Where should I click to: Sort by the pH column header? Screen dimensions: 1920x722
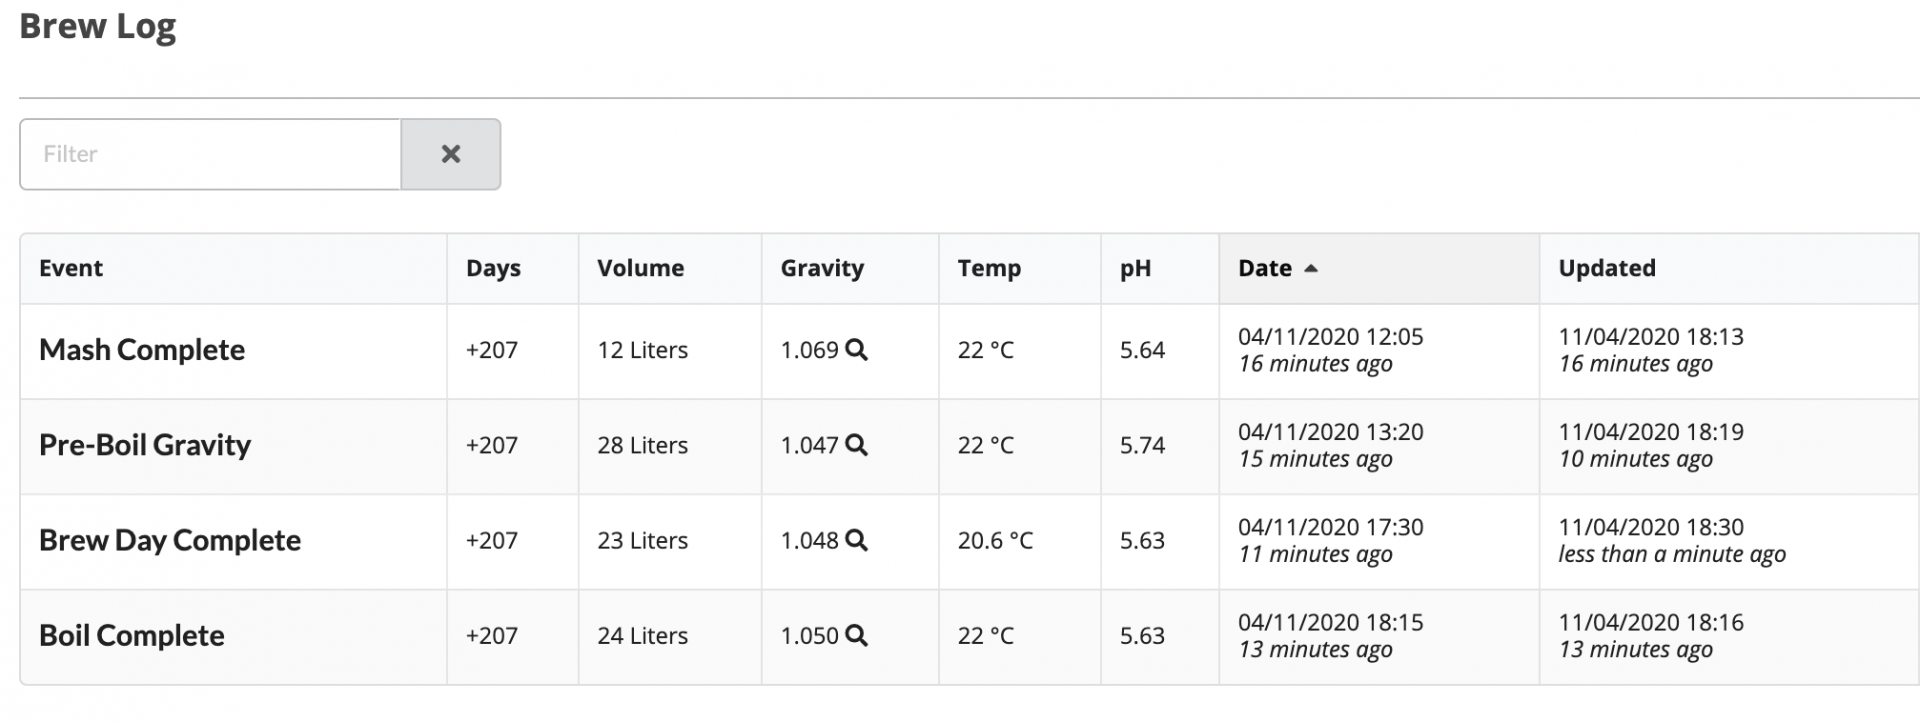click(x=1135, y=268)
